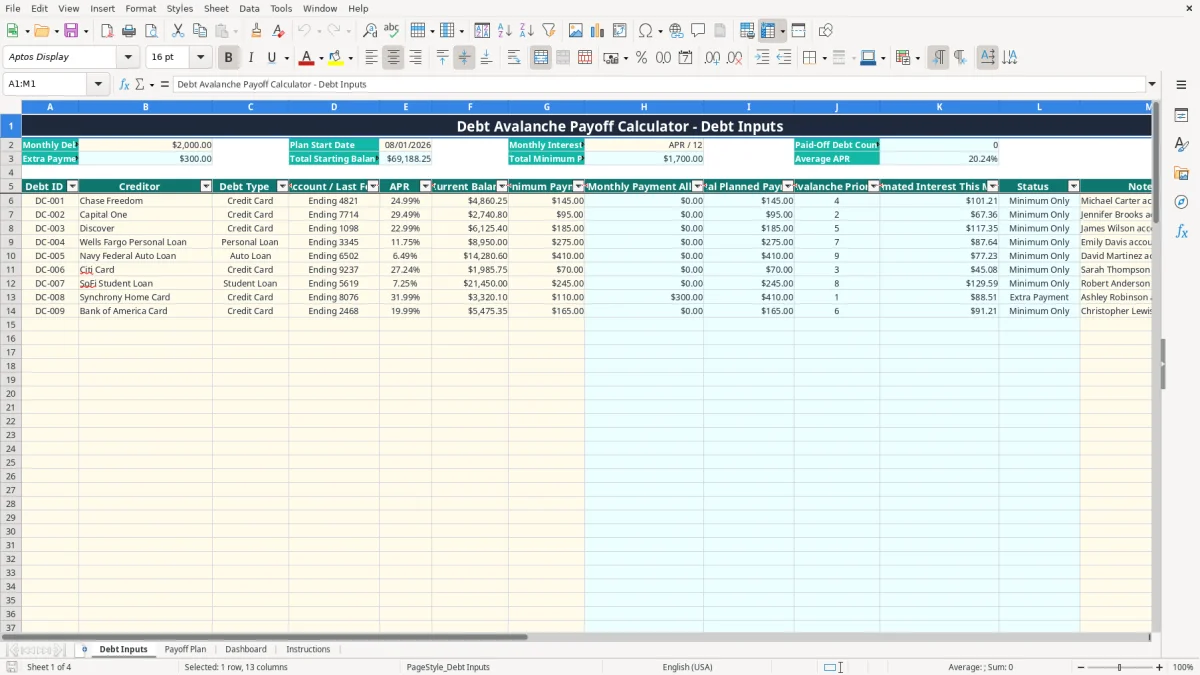Click column H header

click(644, 106)
